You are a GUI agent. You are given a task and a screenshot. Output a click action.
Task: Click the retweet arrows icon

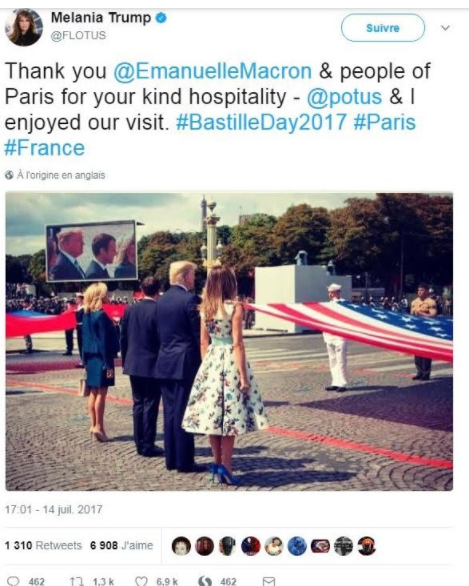tap(77, 581)
